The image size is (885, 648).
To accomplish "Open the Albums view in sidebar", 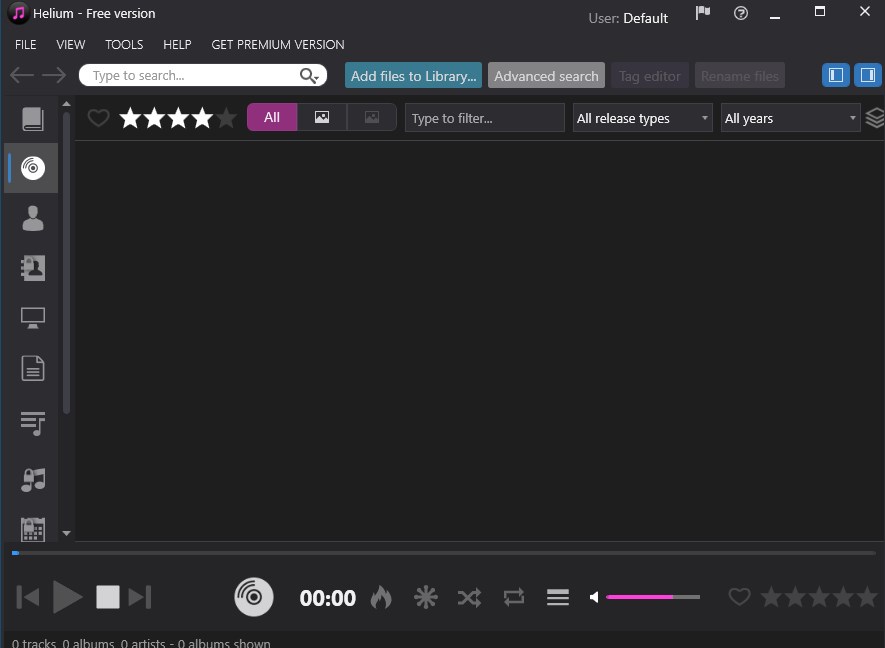I will 33,168.
